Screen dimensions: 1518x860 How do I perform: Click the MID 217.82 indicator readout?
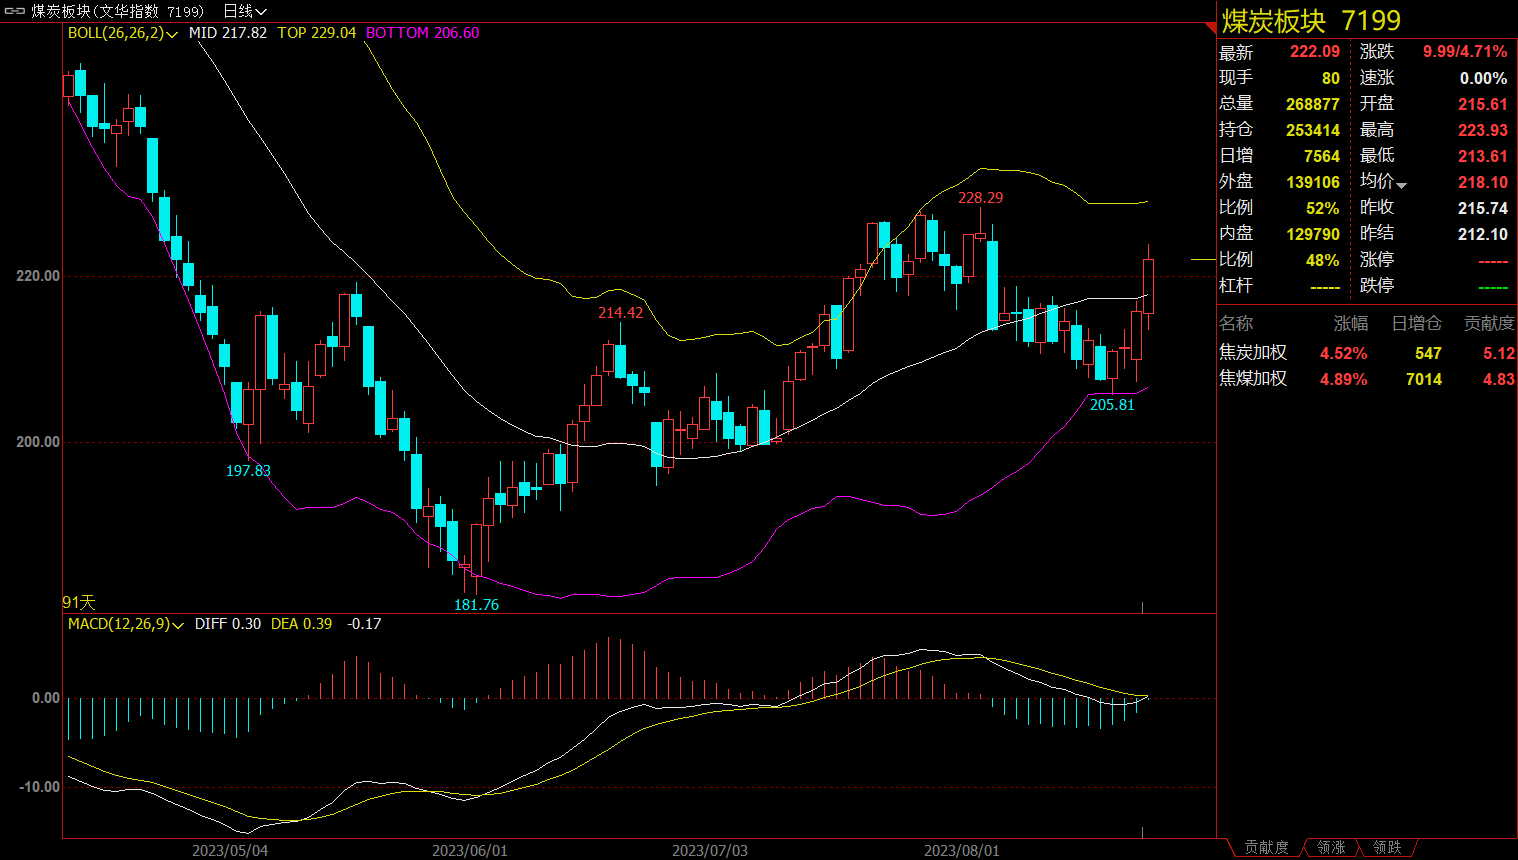[x=228, y=33]
